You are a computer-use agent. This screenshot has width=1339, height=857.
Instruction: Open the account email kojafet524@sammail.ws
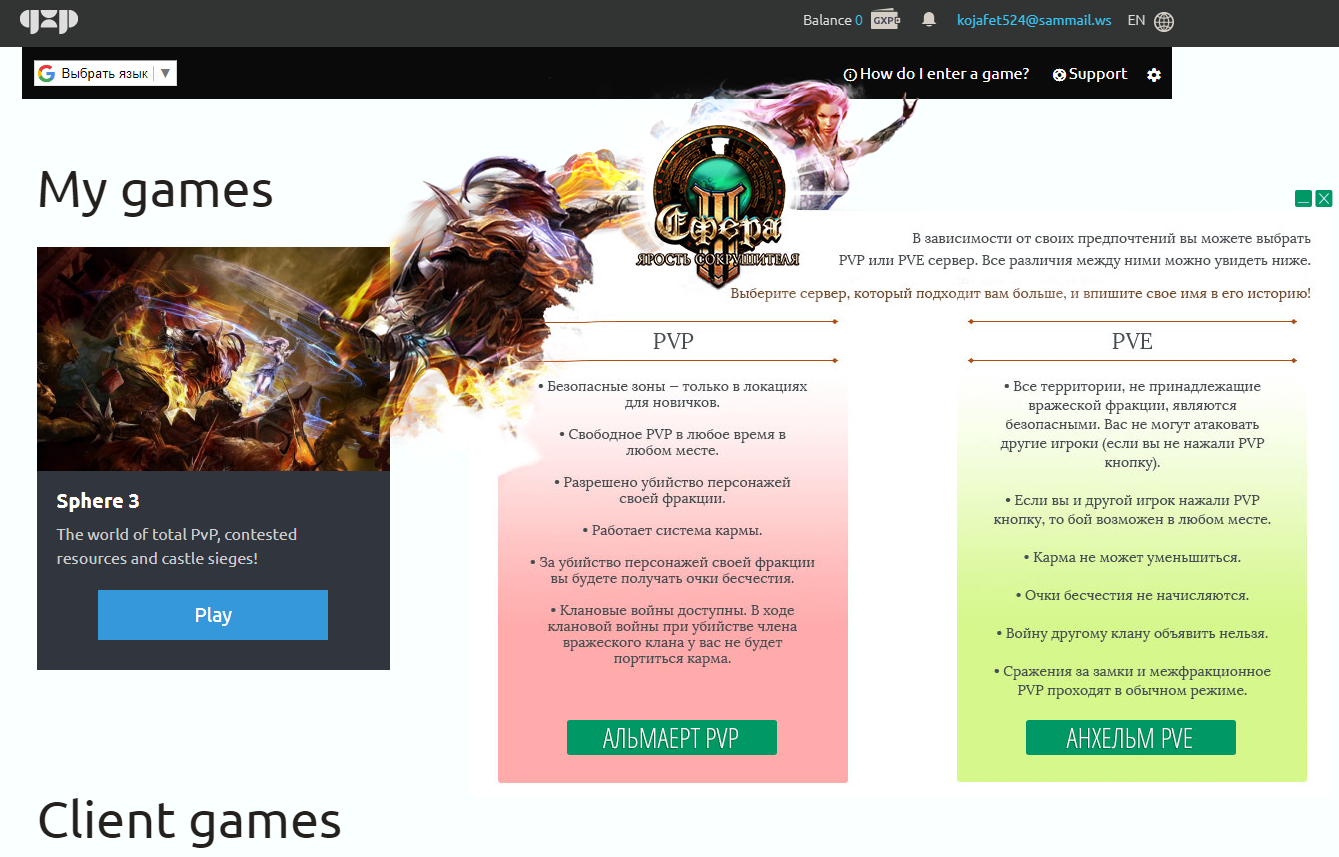point(1034,20)
